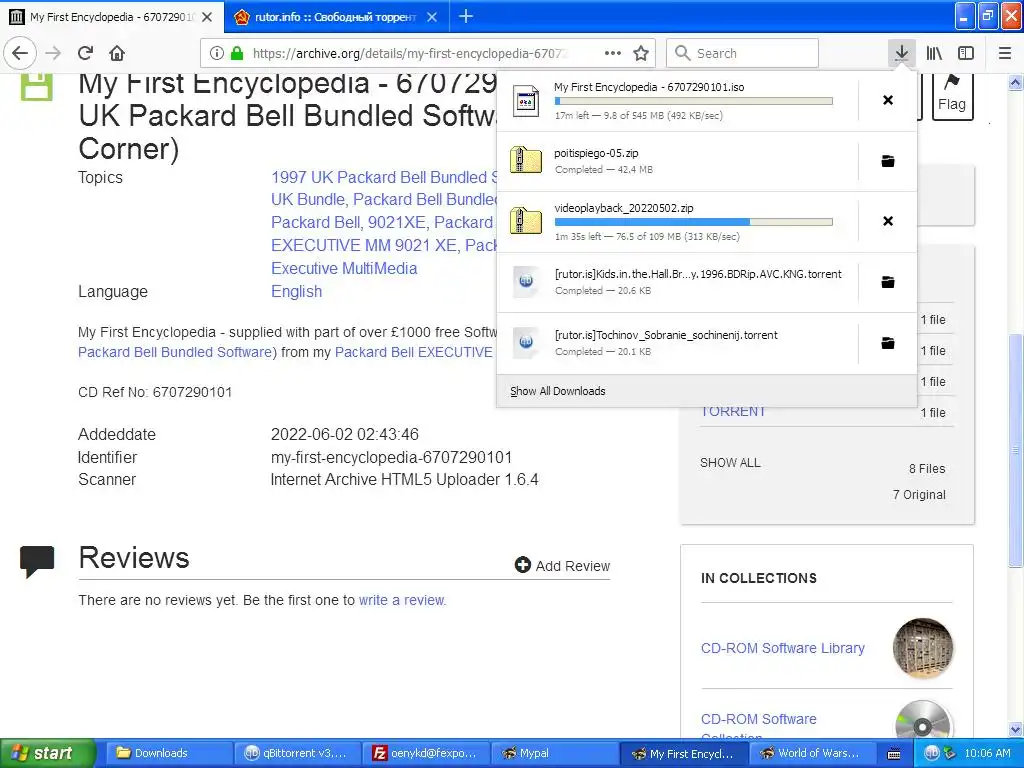The width and height of the screenshot is (1024, 768).
Task: Open the 1997 UK Packard Bell Bundled topic link
Action: tap(383, 177)
